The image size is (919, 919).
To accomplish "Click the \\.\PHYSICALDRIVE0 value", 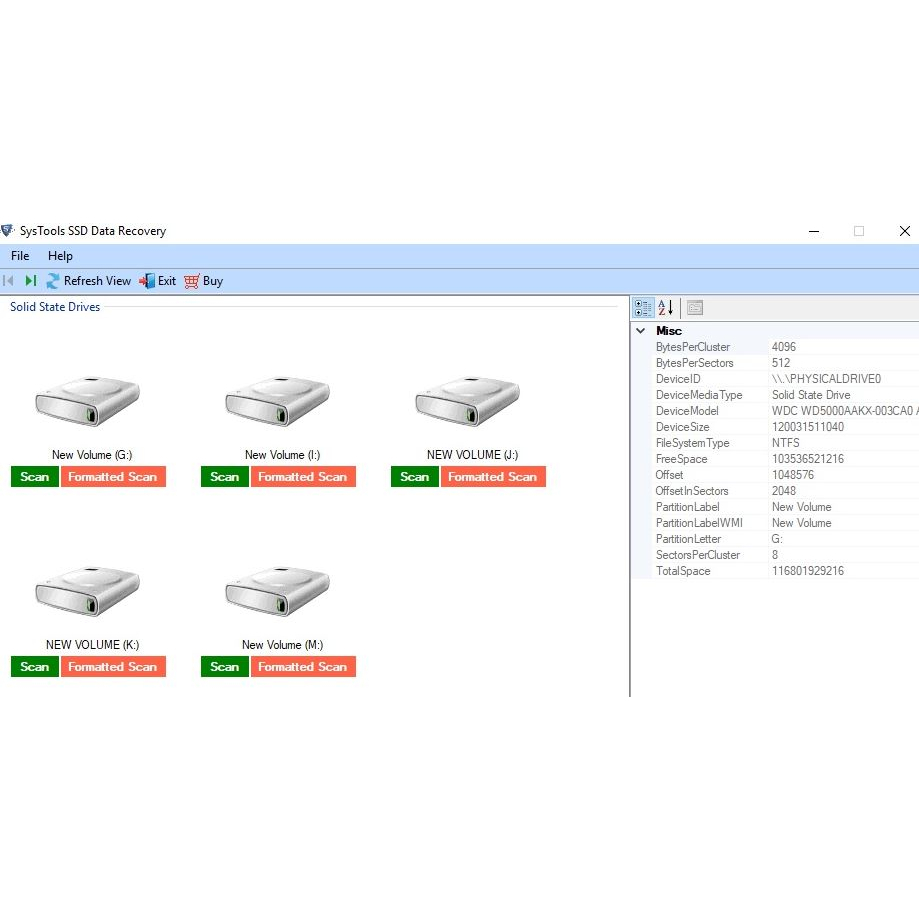I will click(x=826, y=379).
